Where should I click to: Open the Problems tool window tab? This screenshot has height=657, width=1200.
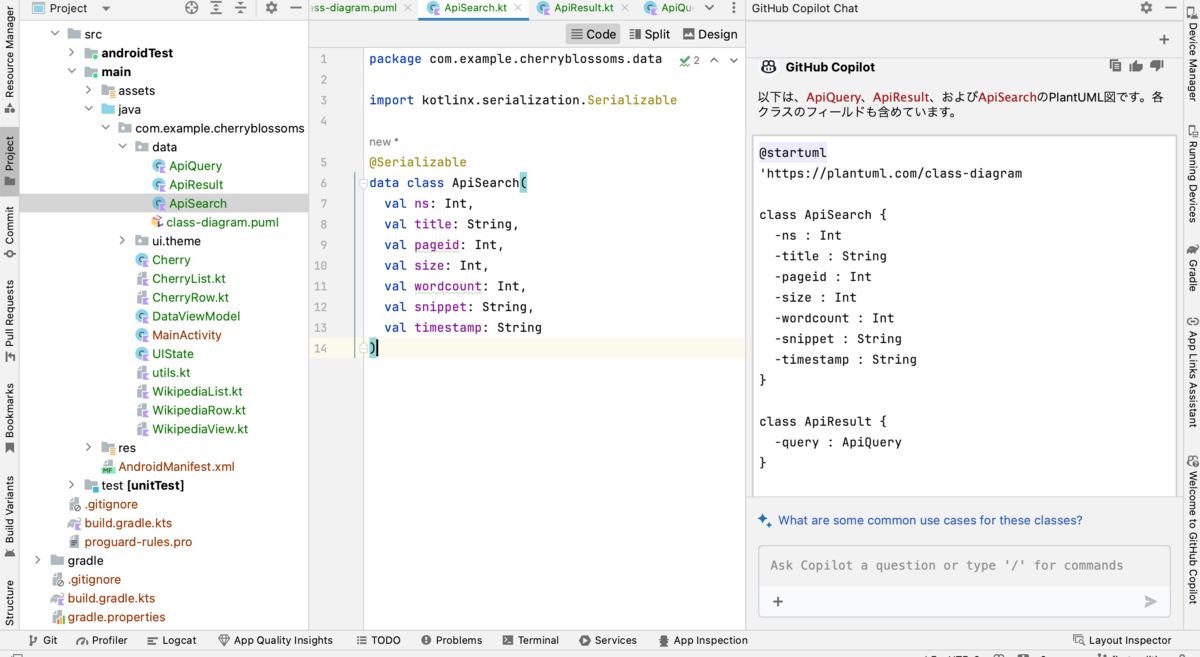pos(451,640)
